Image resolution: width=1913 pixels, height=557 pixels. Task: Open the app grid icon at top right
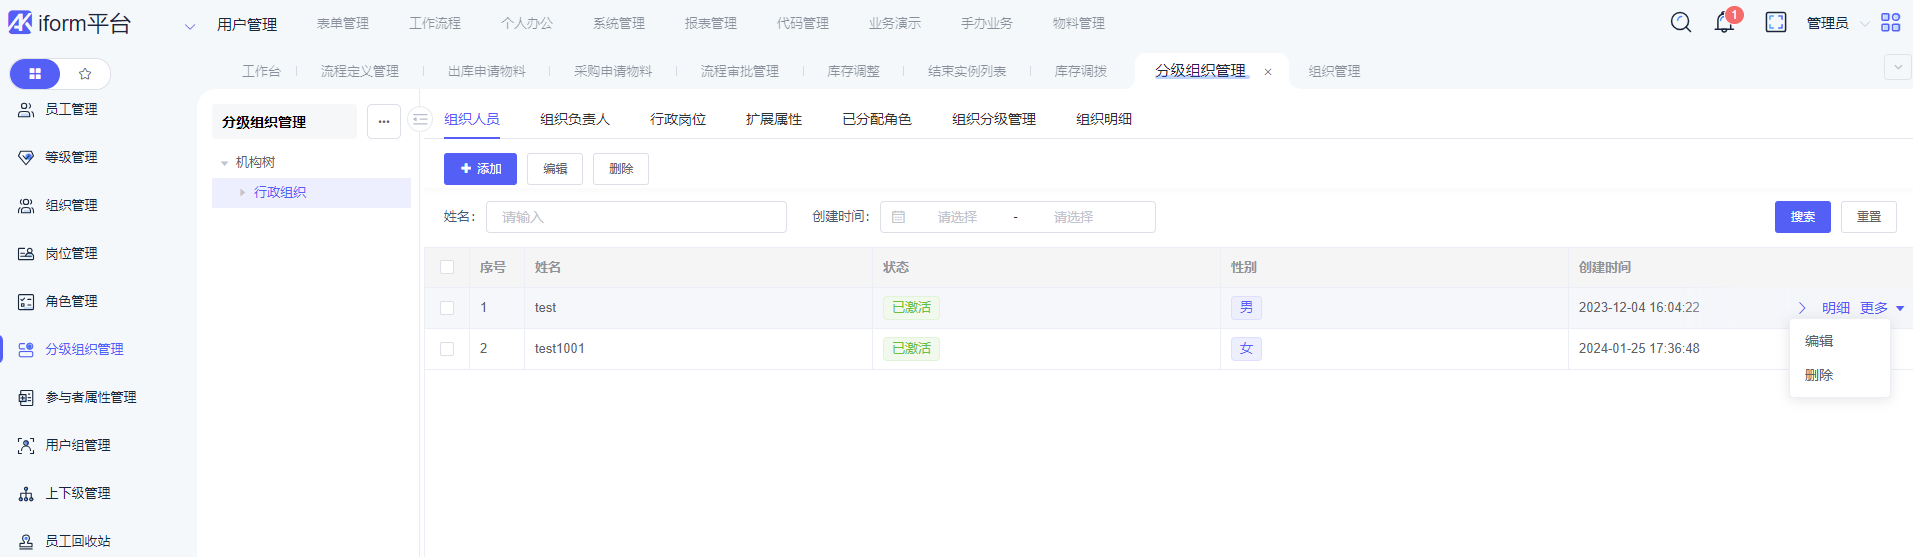1890,22
